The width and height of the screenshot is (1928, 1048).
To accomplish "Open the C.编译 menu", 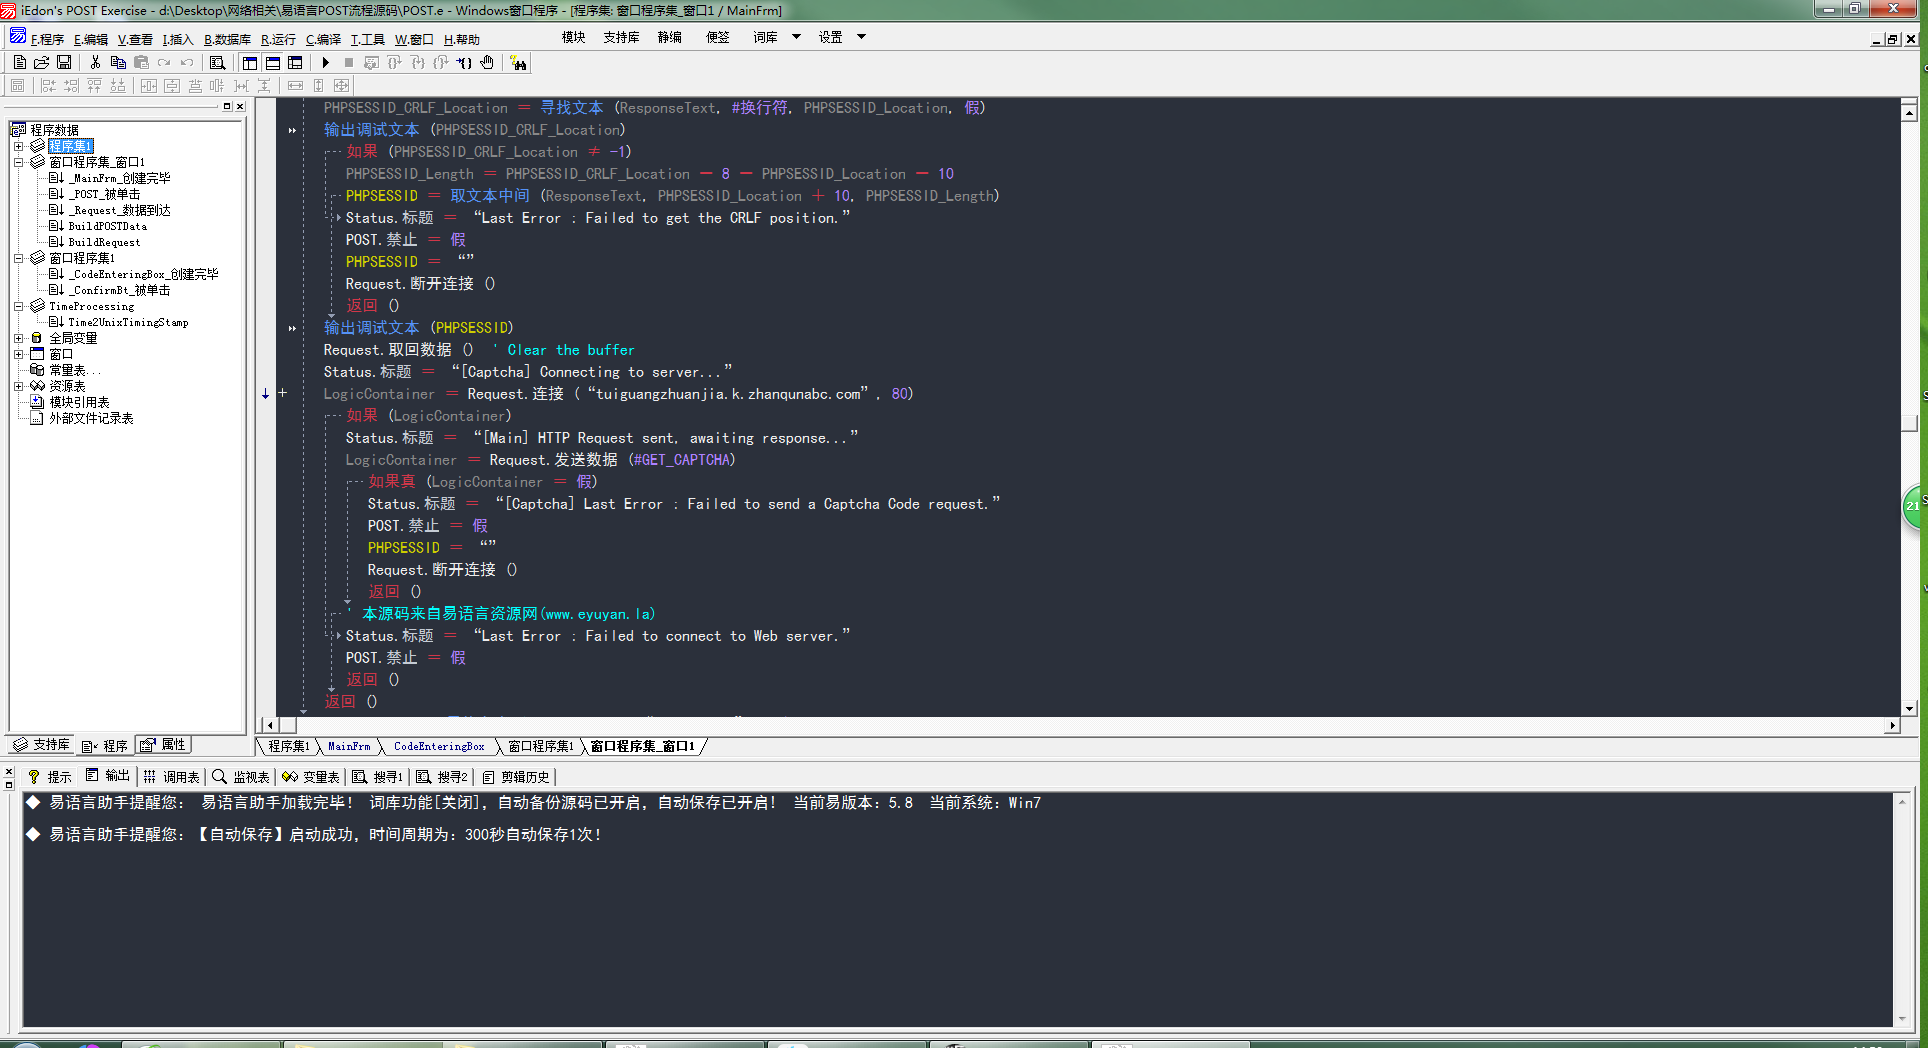I will (323, 39).
